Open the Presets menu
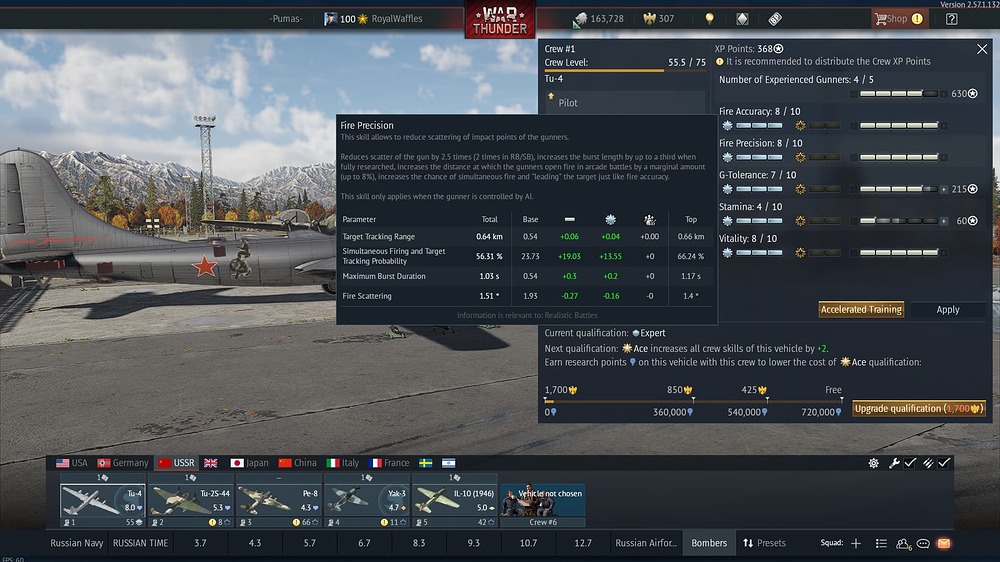Screen dimensions: 1000x562 [764, 543]
